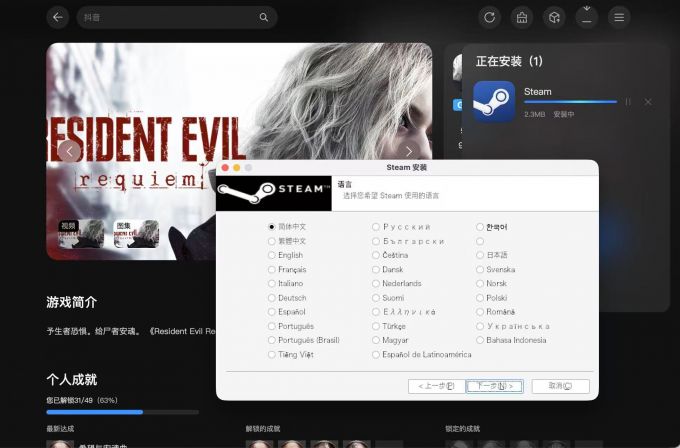680x448 pixels.
Task: Select Bahasa Indonesia language option
Action: coord(511,340)
